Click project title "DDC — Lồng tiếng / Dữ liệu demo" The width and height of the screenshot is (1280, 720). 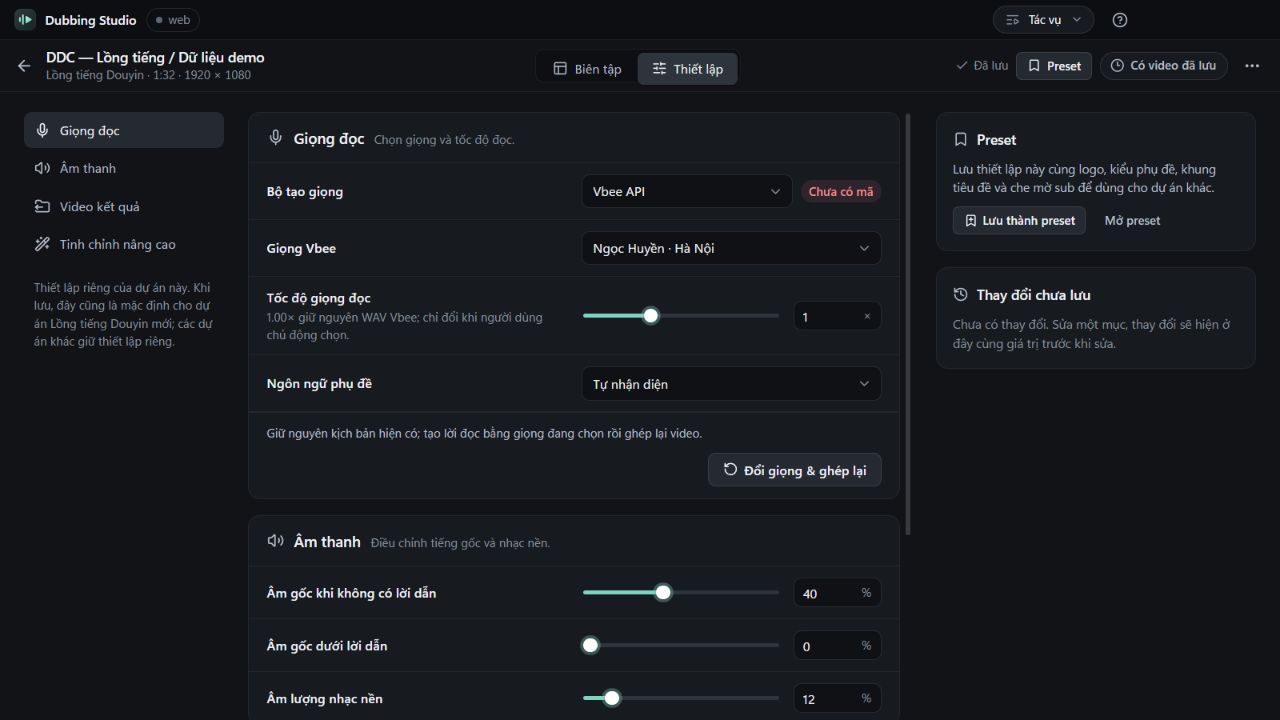155,57
